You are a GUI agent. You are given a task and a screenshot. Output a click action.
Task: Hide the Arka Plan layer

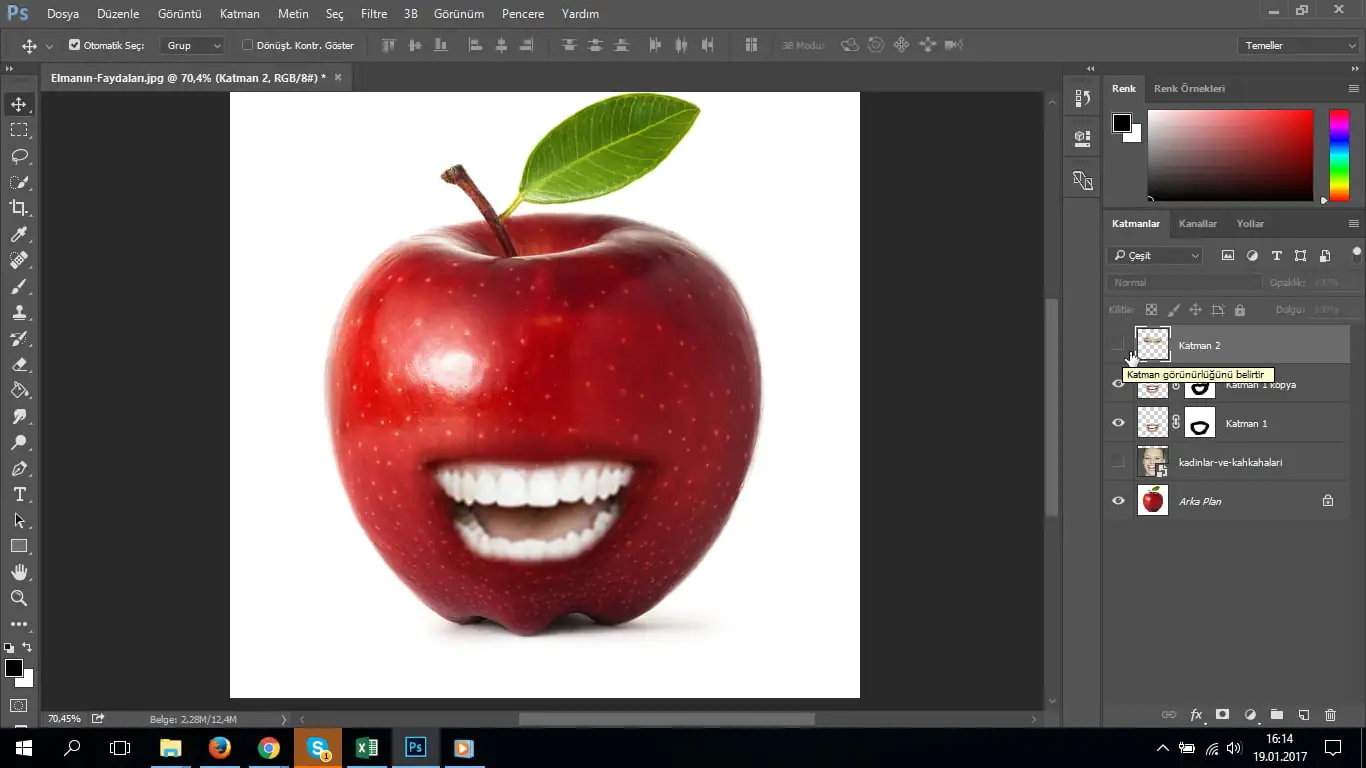point(1118,501)
